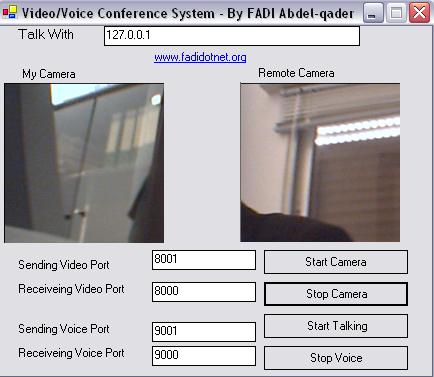Click the My Camera video preview

pos(84,163)
